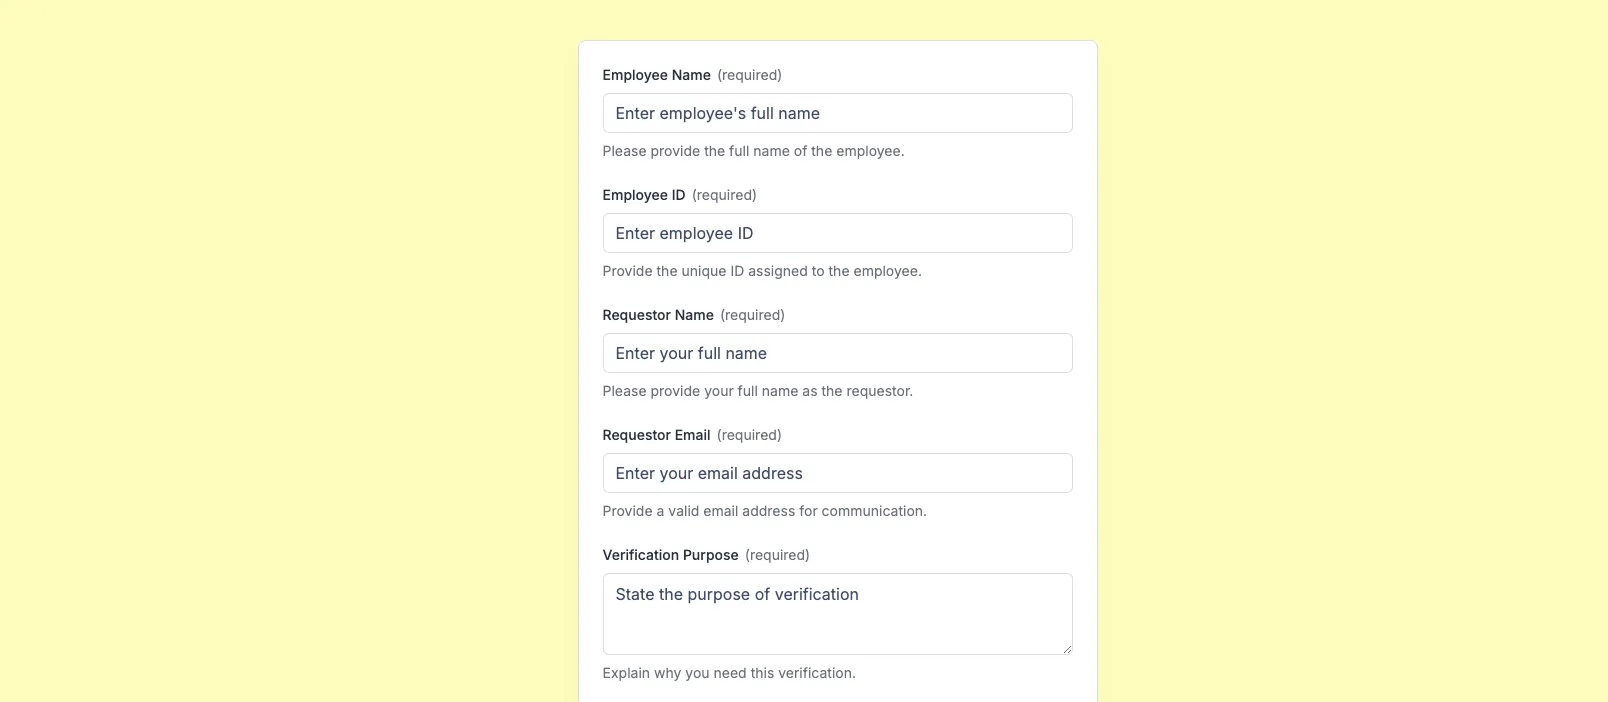Image resolution: width=1608 pixels, height=702 pixels.
Task: Click the textarea resize handle
Action: pyautogui.click(x=1066, y=649)
